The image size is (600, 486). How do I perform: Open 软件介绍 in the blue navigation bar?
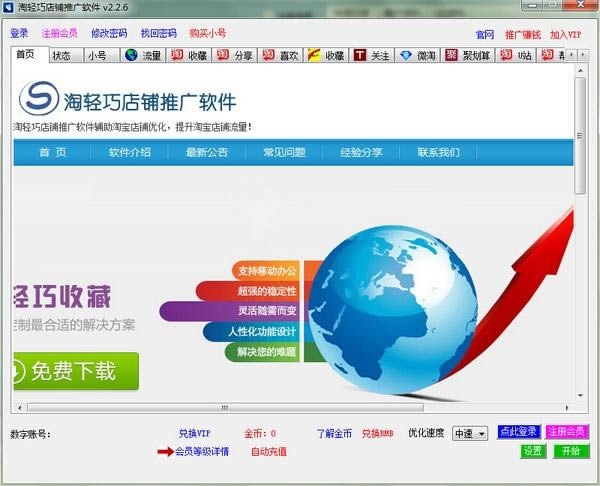(129, 152)
